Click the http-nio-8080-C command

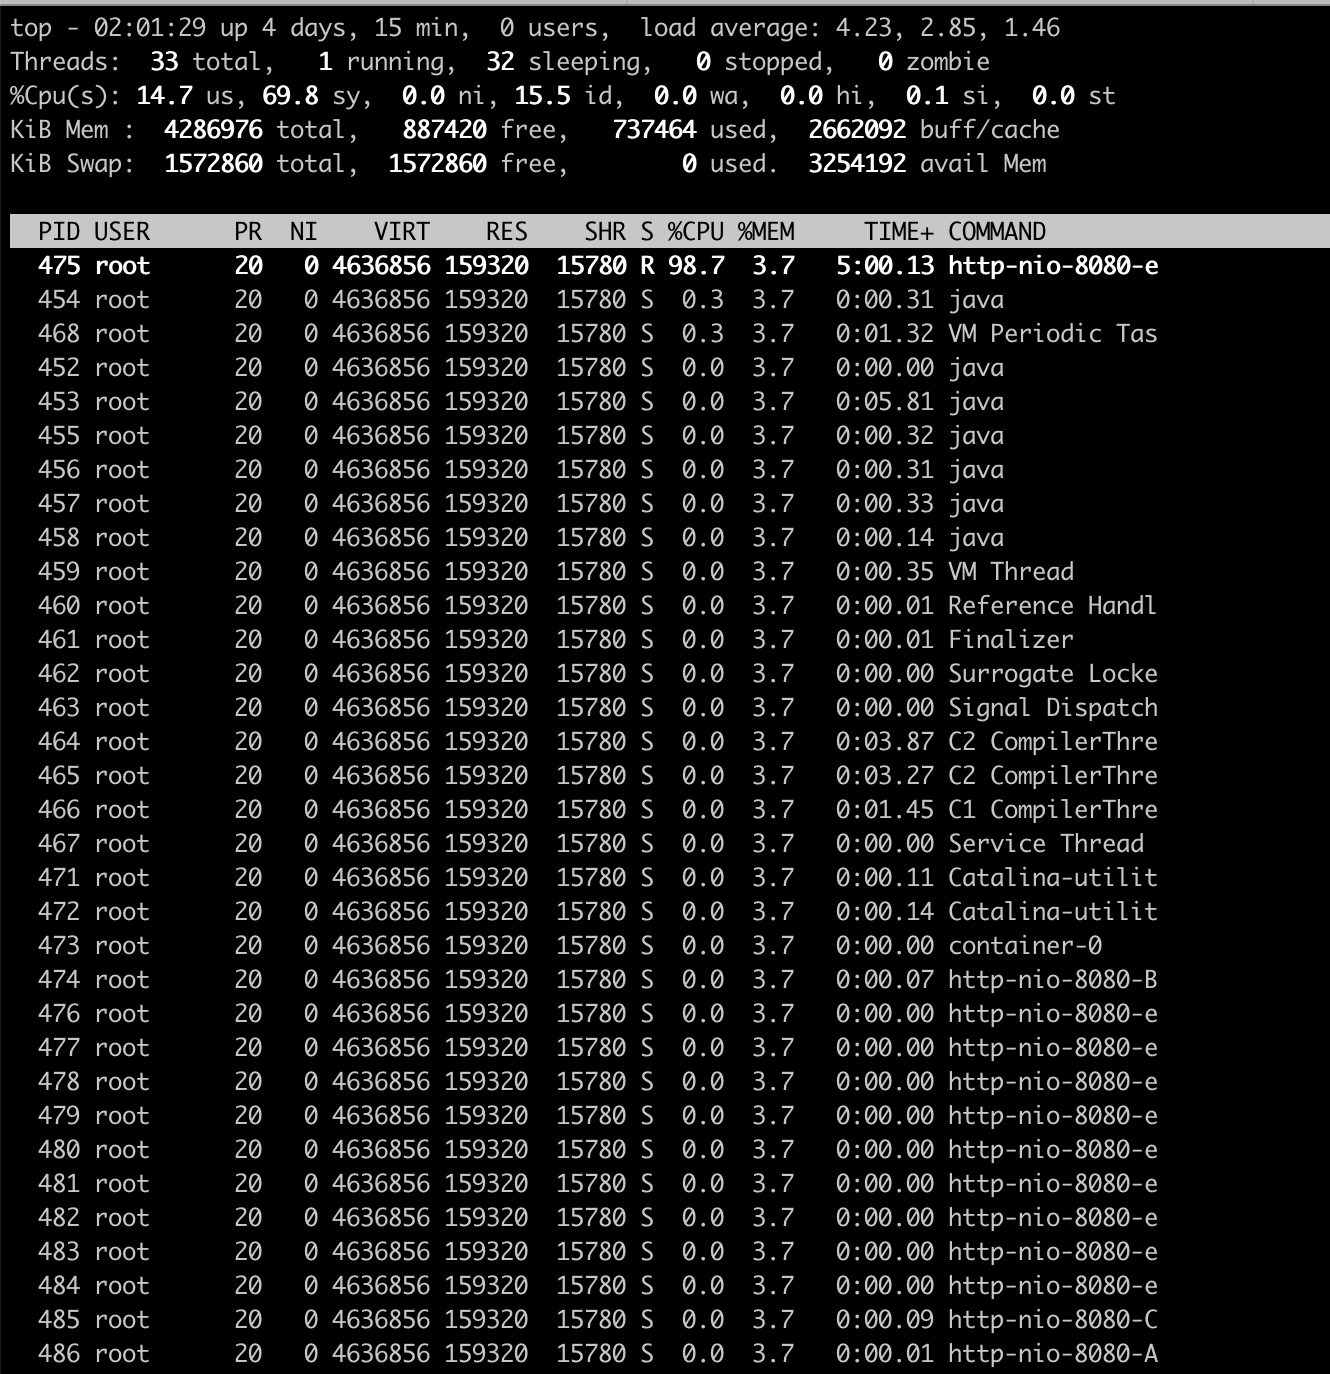pyautogui.click(x=1053, y=1320)
